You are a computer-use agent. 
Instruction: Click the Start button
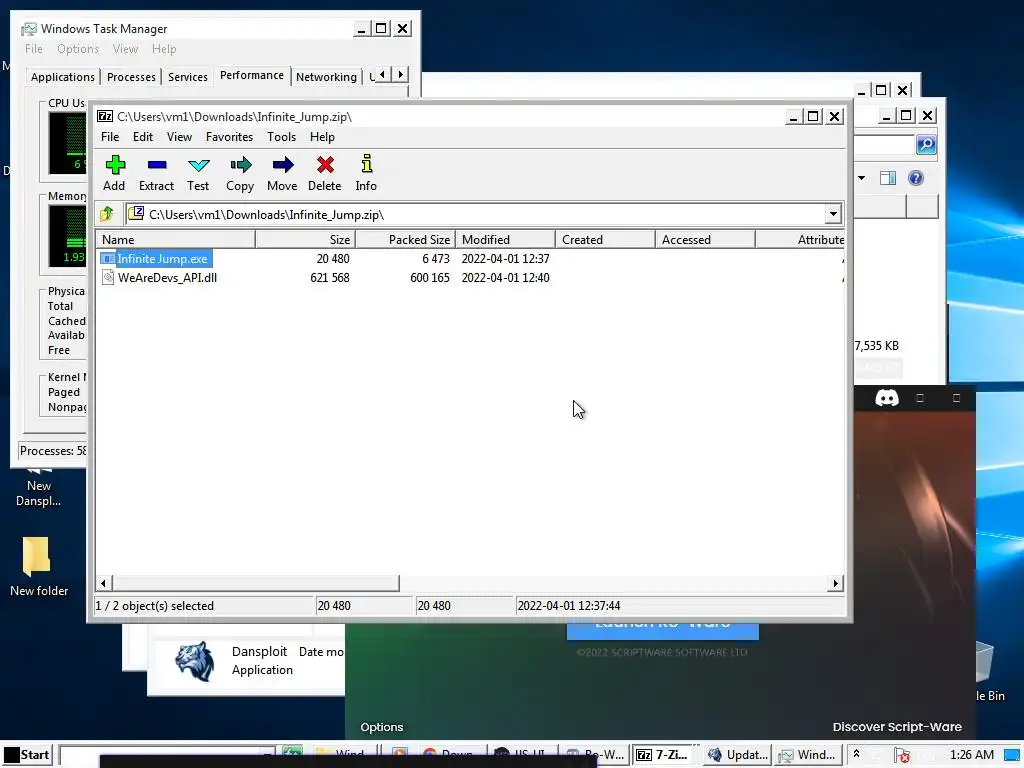pyautogui.click(x=27, y=755)
